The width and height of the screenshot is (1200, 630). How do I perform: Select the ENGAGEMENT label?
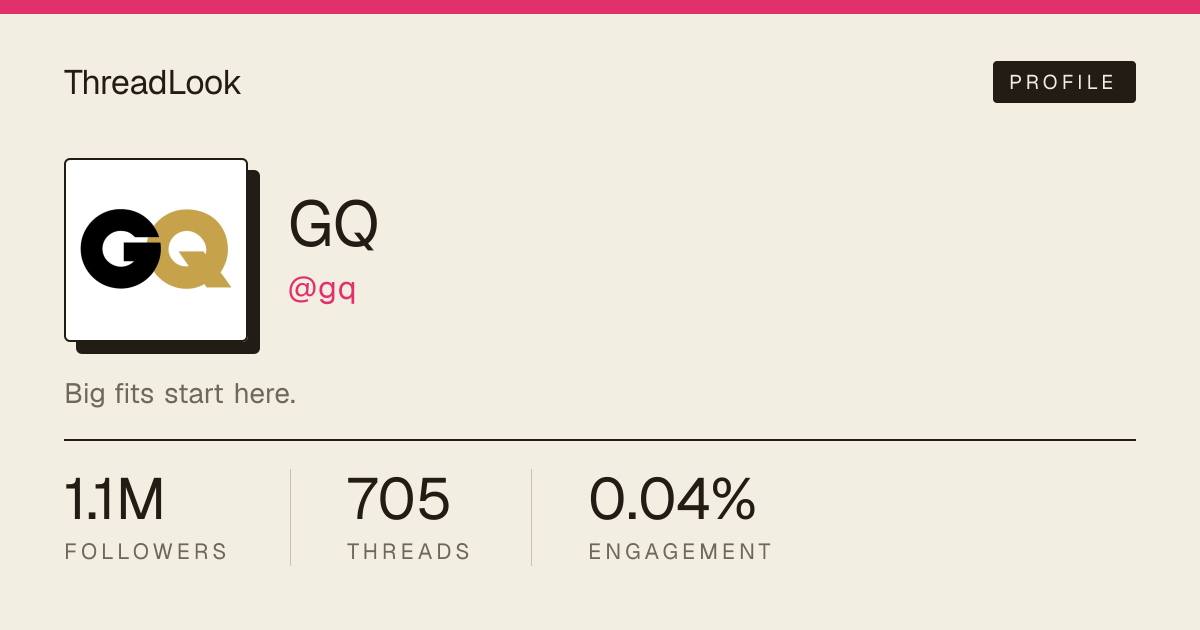point(680,551)
